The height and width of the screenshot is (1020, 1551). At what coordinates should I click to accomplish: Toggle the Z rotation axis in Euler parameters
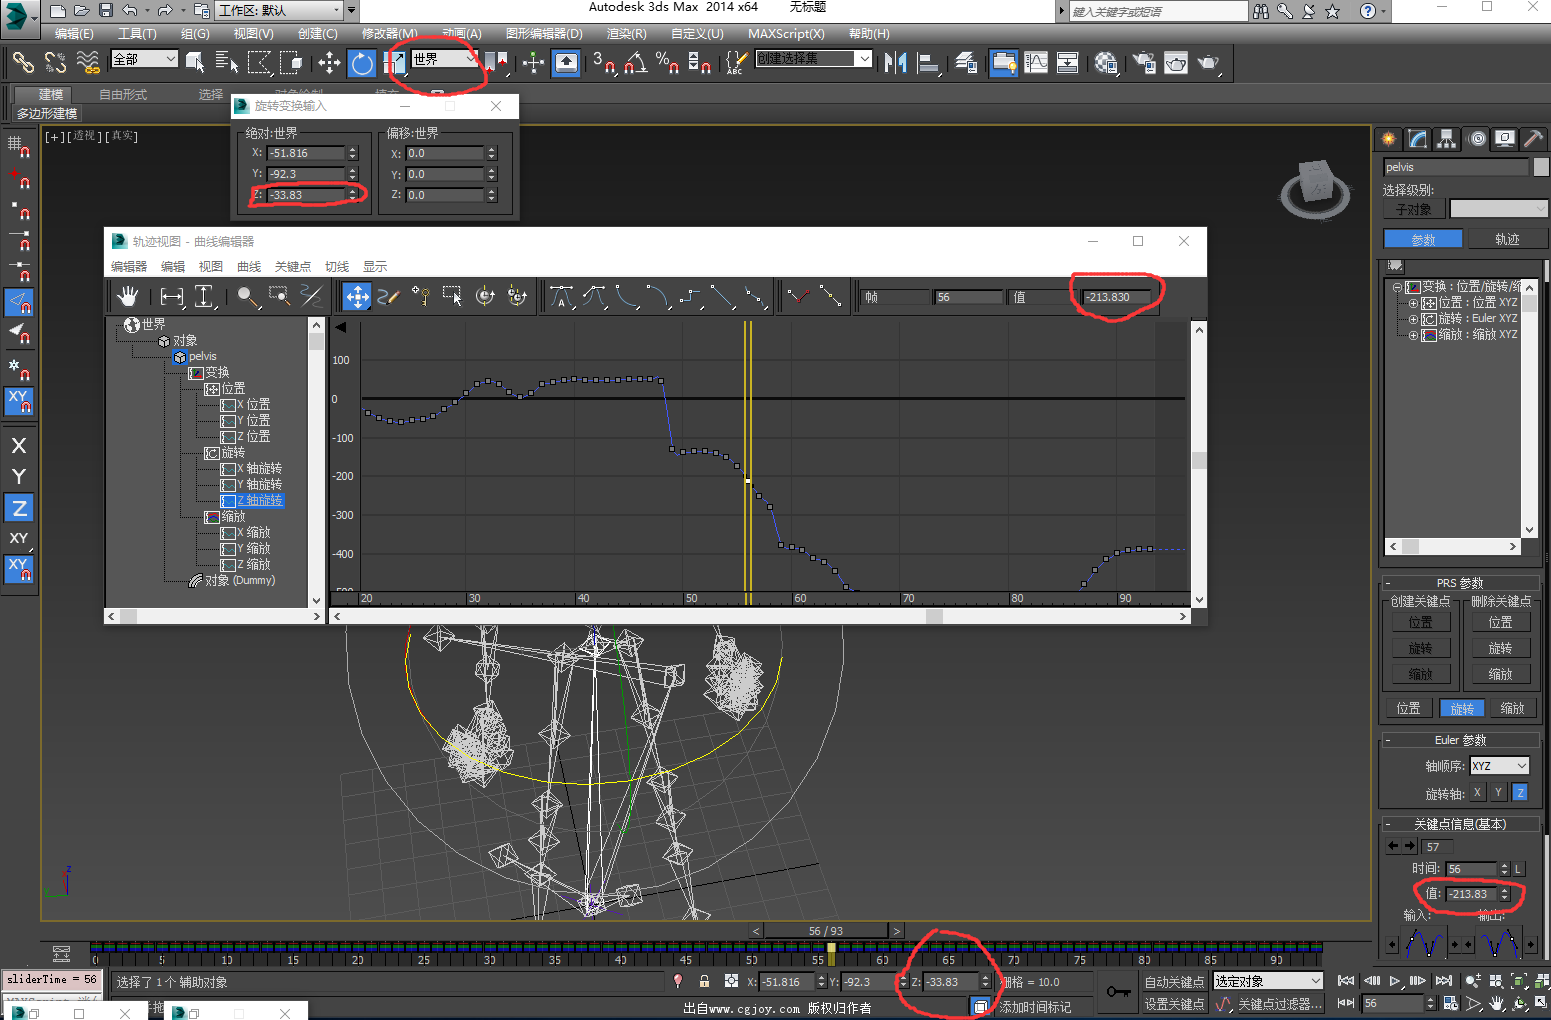click(1520, 792)
